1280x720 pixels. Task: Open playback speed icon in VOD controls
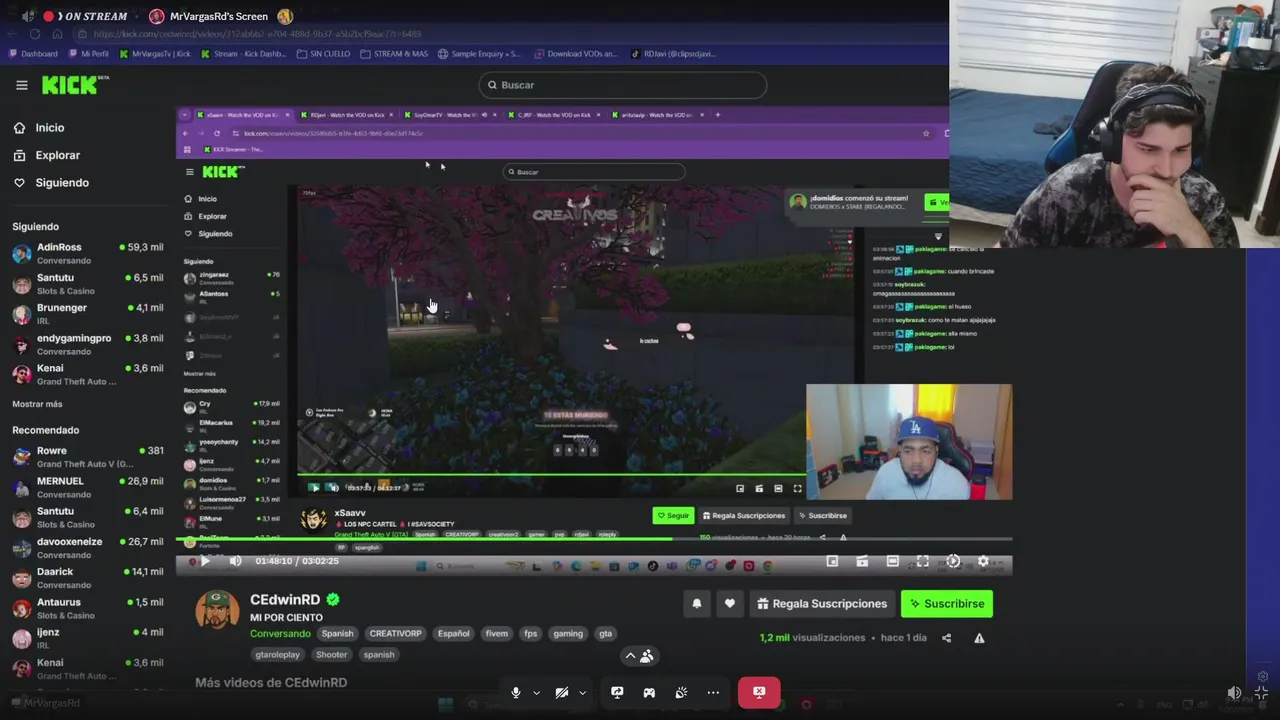(953, 562)
